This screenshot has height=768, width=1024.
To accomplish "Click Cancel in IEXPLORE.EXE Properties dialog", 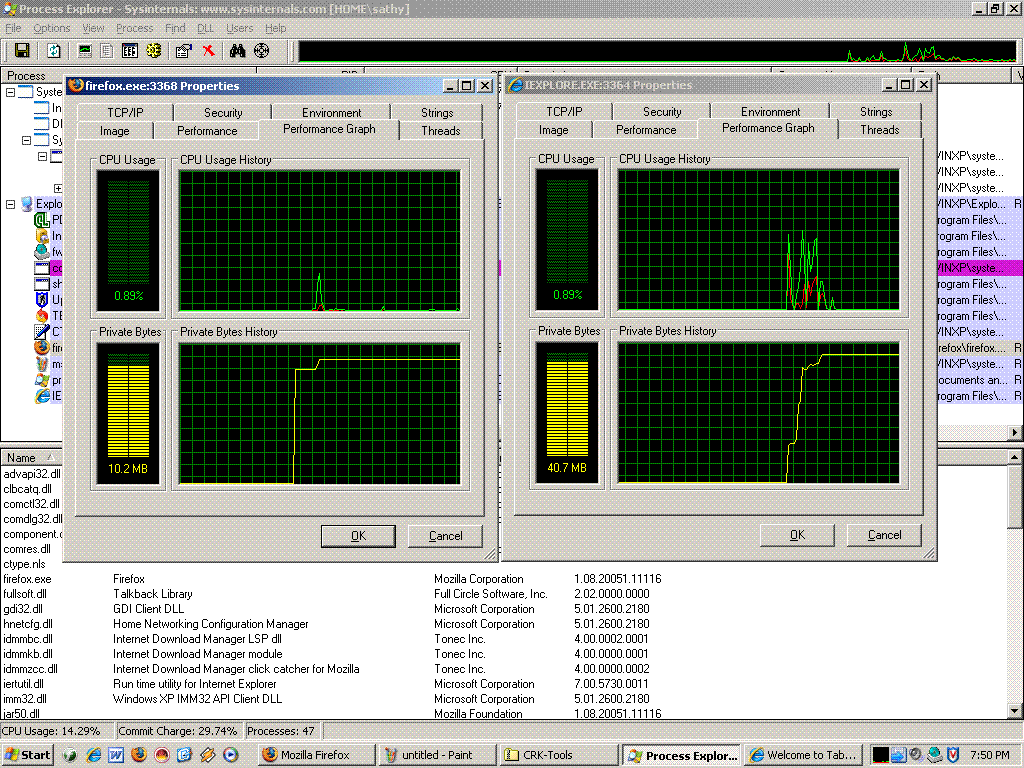I will 884,535.
